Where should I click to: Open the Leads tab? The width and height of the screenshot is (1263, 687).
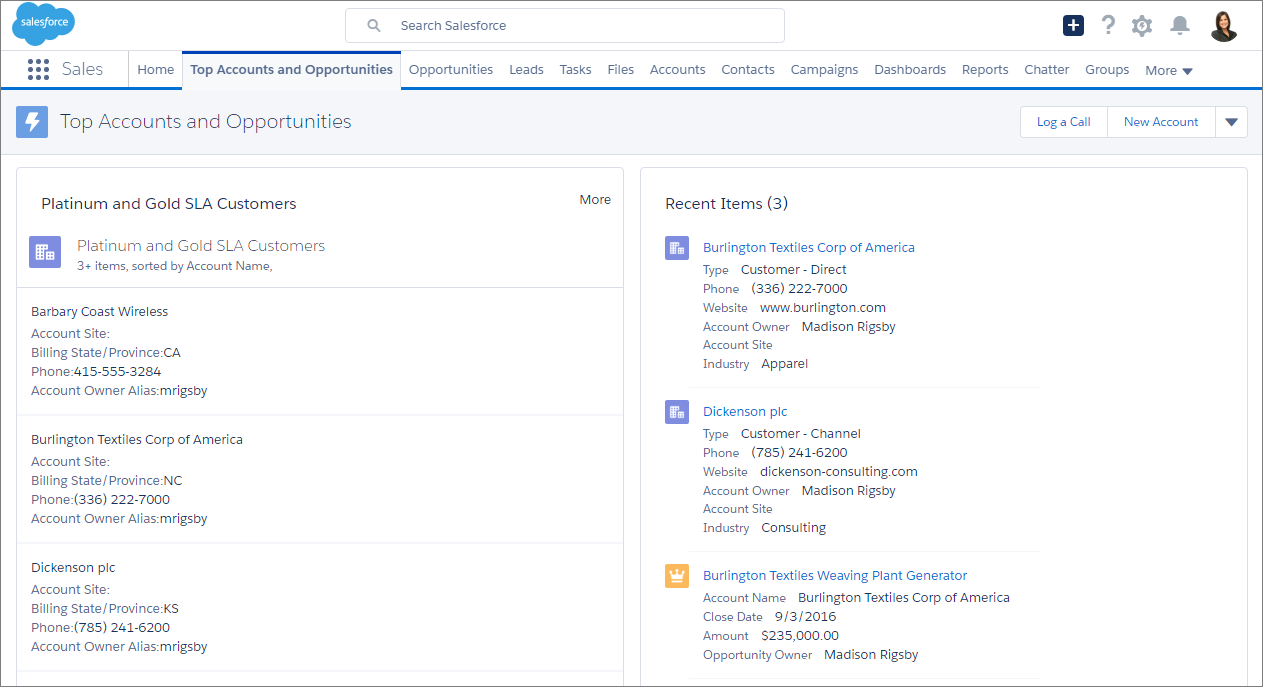[526, 70]
